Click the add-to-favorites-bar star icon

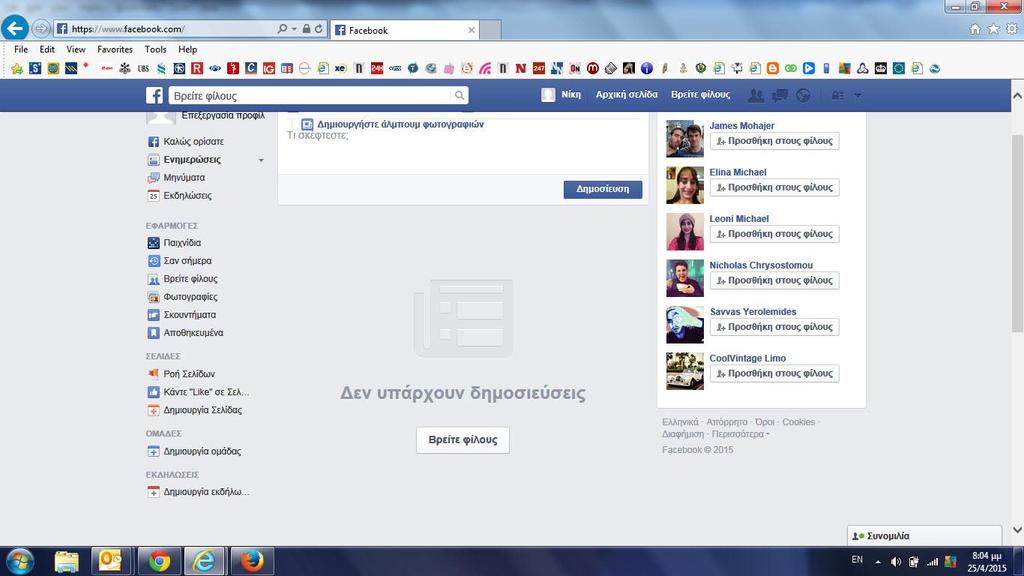(17, 68)
